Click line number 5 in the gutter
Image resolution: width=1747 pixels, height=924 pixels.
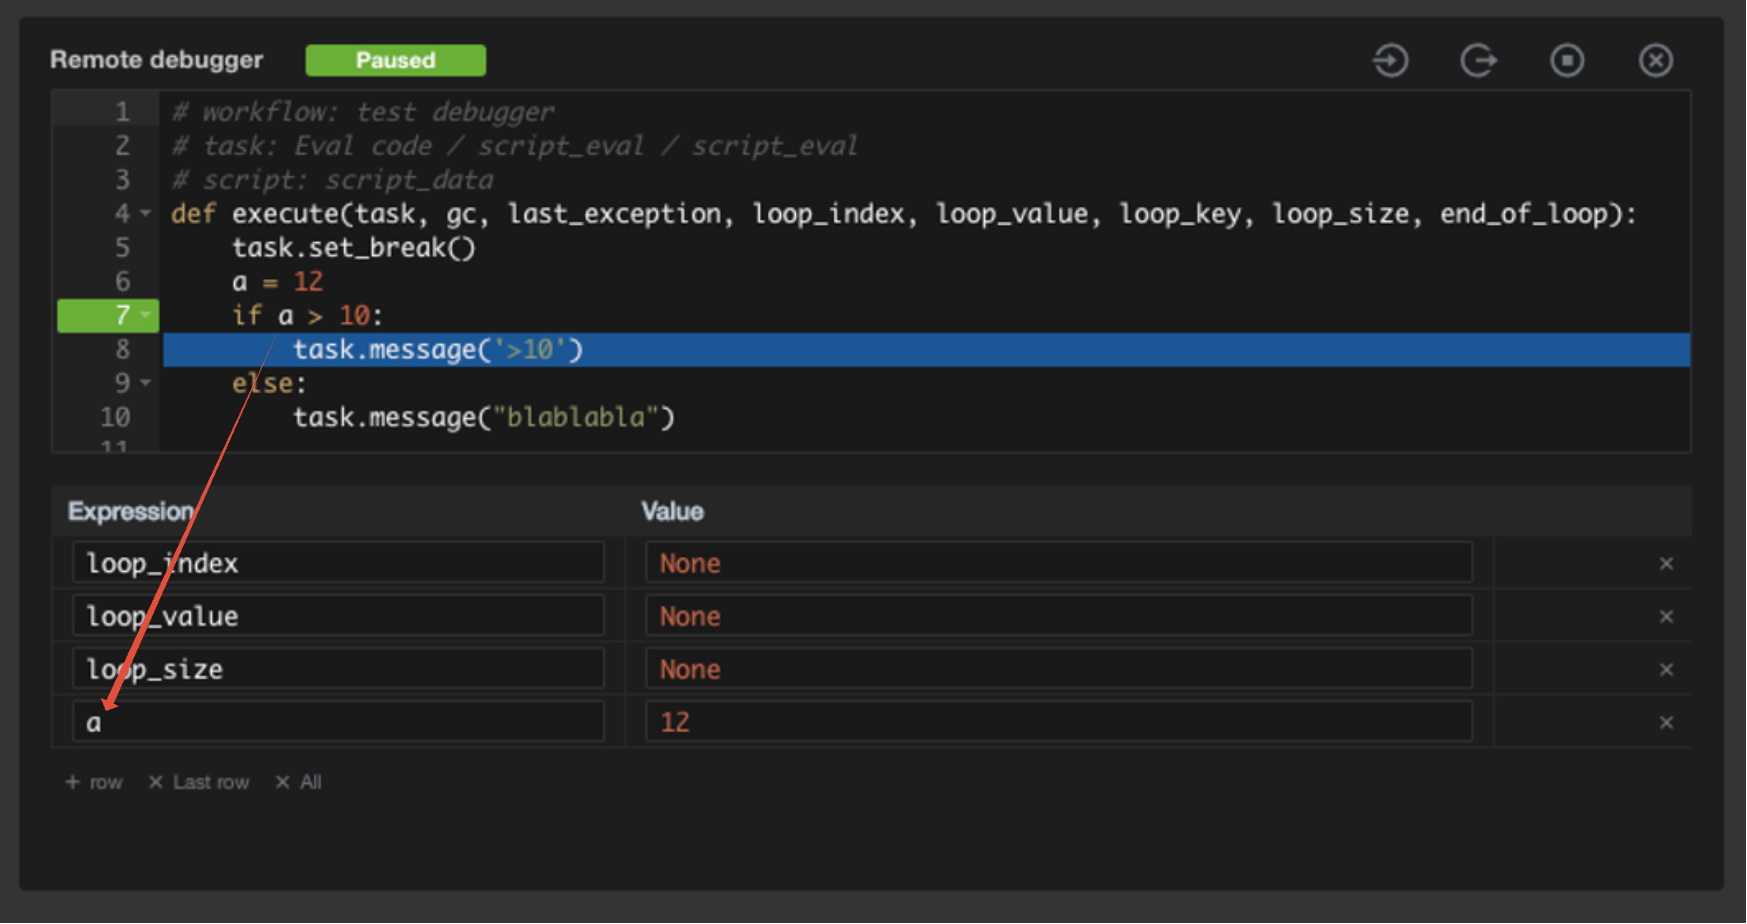coord(122,248)
